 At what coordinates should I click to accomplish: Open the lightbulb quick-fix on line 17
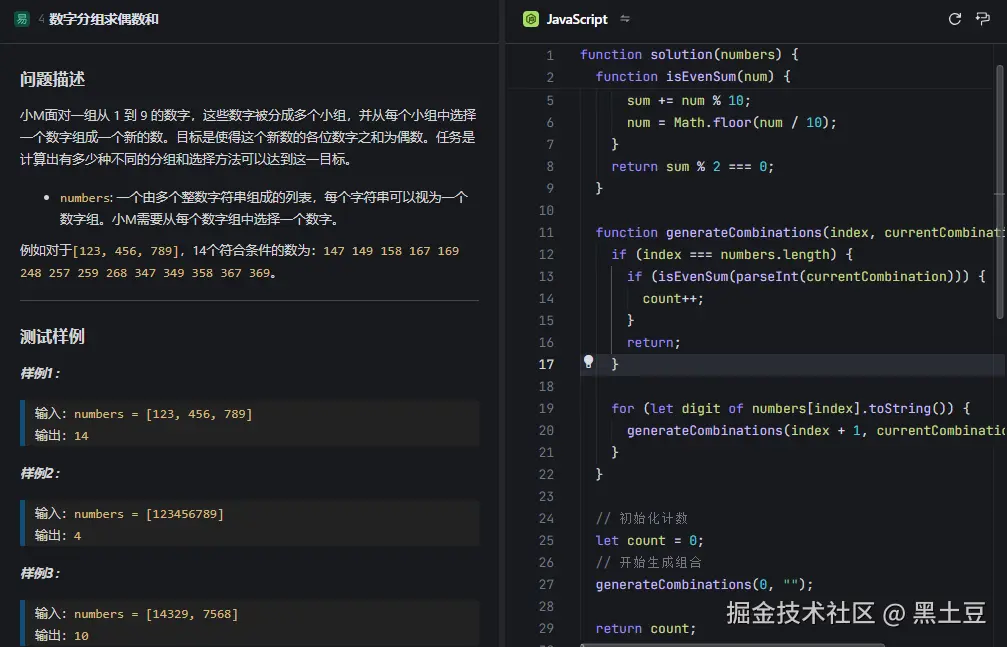[x=588, y=362]
